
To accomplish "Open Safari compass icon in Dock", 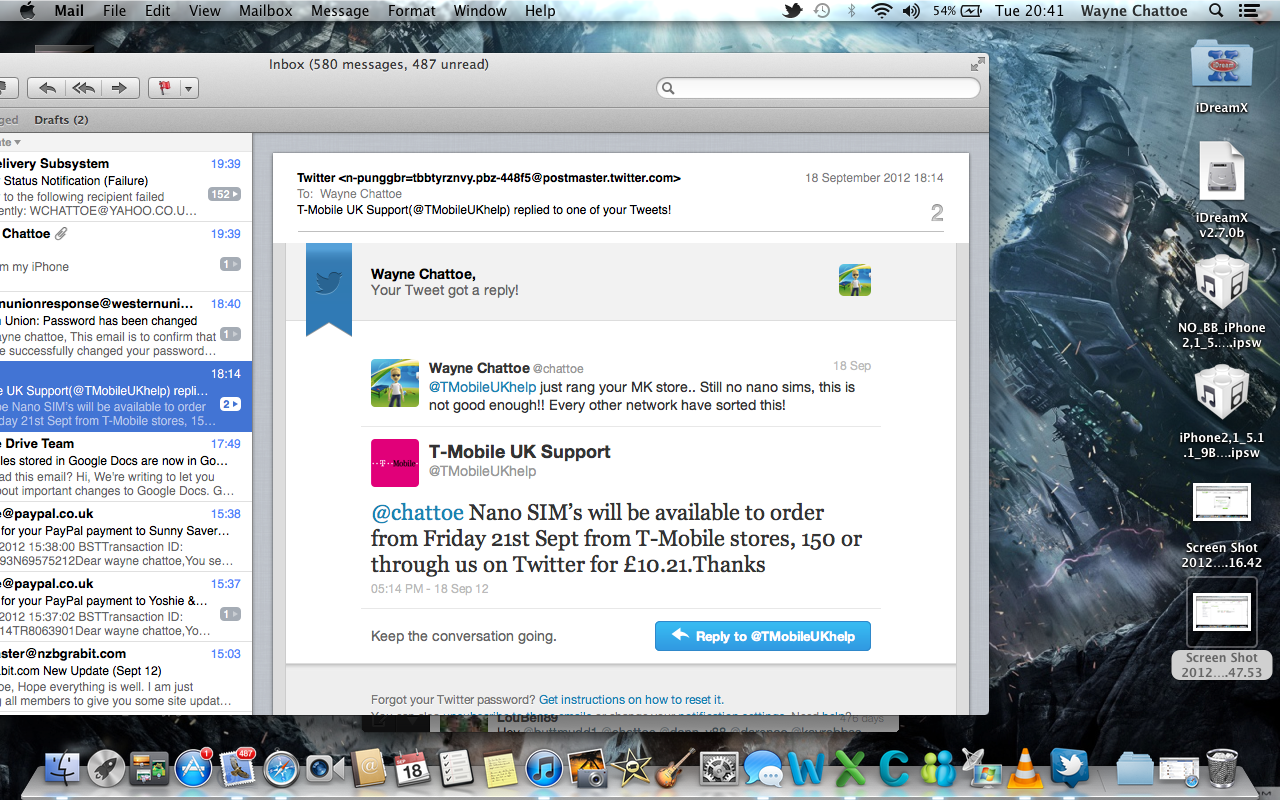I will (x=281, y=768).
